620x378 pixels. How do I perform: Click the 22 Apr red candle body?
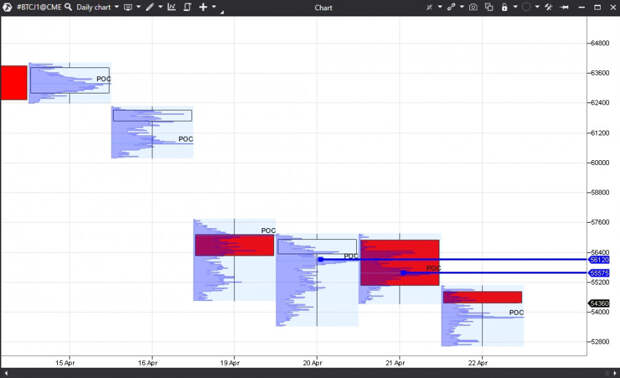point(482,297)
